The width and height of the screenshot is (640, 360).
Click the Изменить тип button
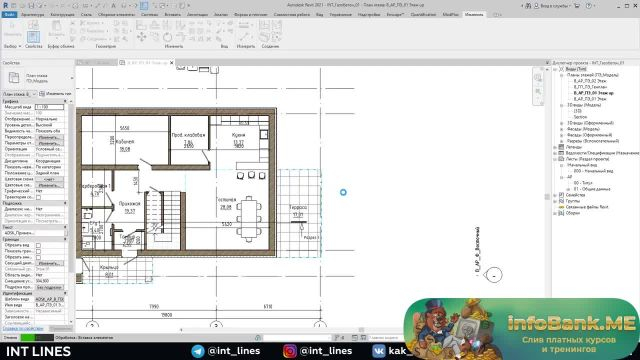[x=56, y=94]
